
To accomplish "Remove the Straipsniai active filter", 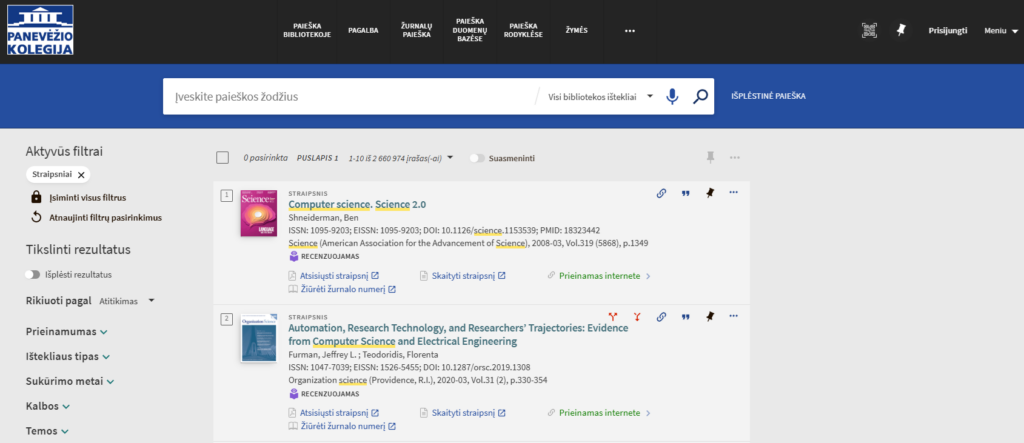I will point(82,175).
